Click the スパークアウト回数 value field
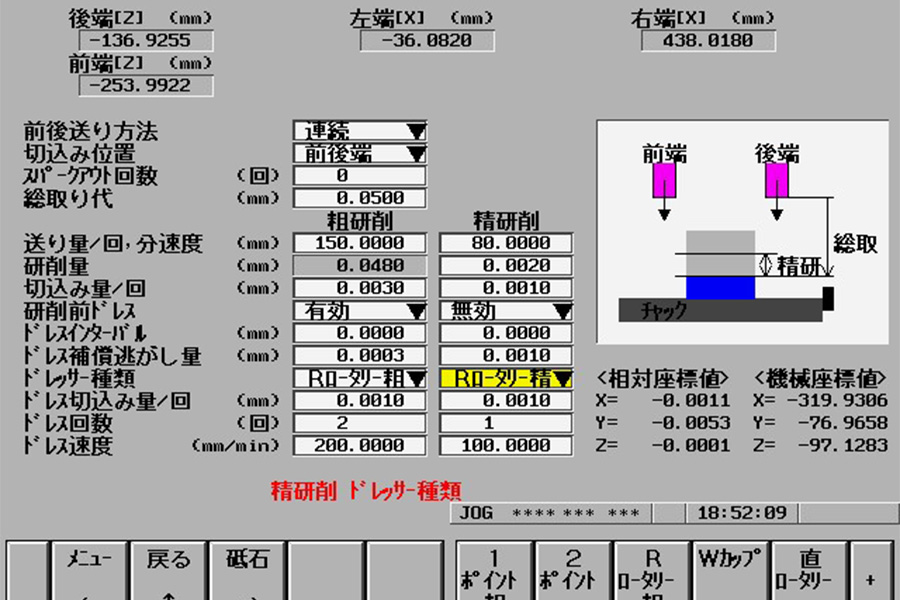The image size is (900, 600). coord(358,176)
